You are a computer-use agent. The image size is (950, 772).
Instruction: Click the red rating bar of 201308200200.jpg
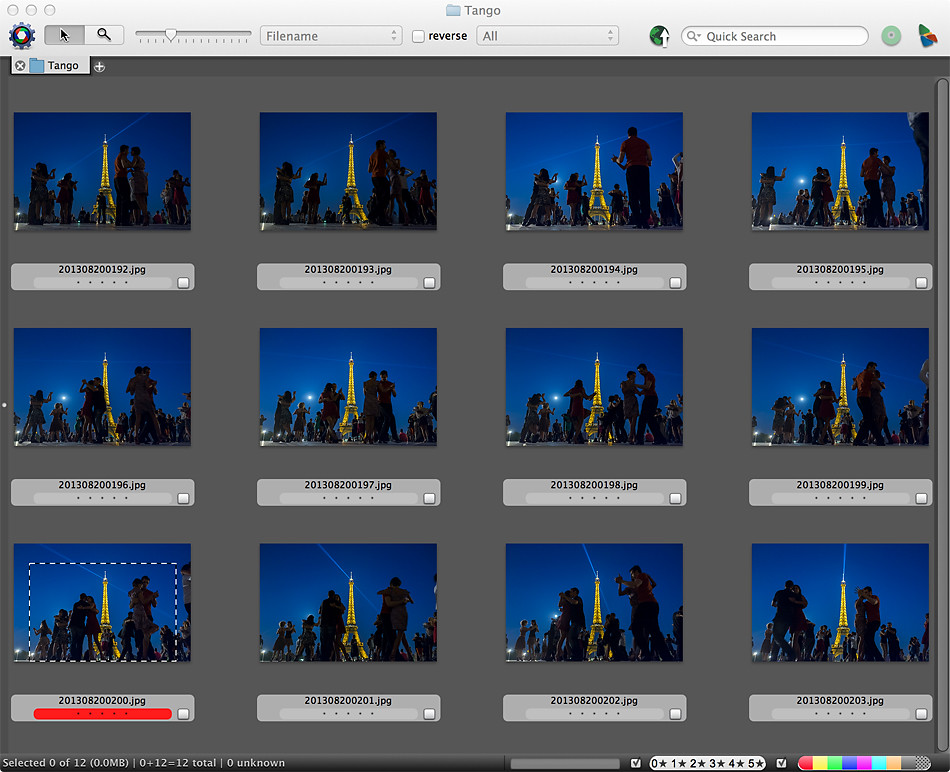[102, 714]
